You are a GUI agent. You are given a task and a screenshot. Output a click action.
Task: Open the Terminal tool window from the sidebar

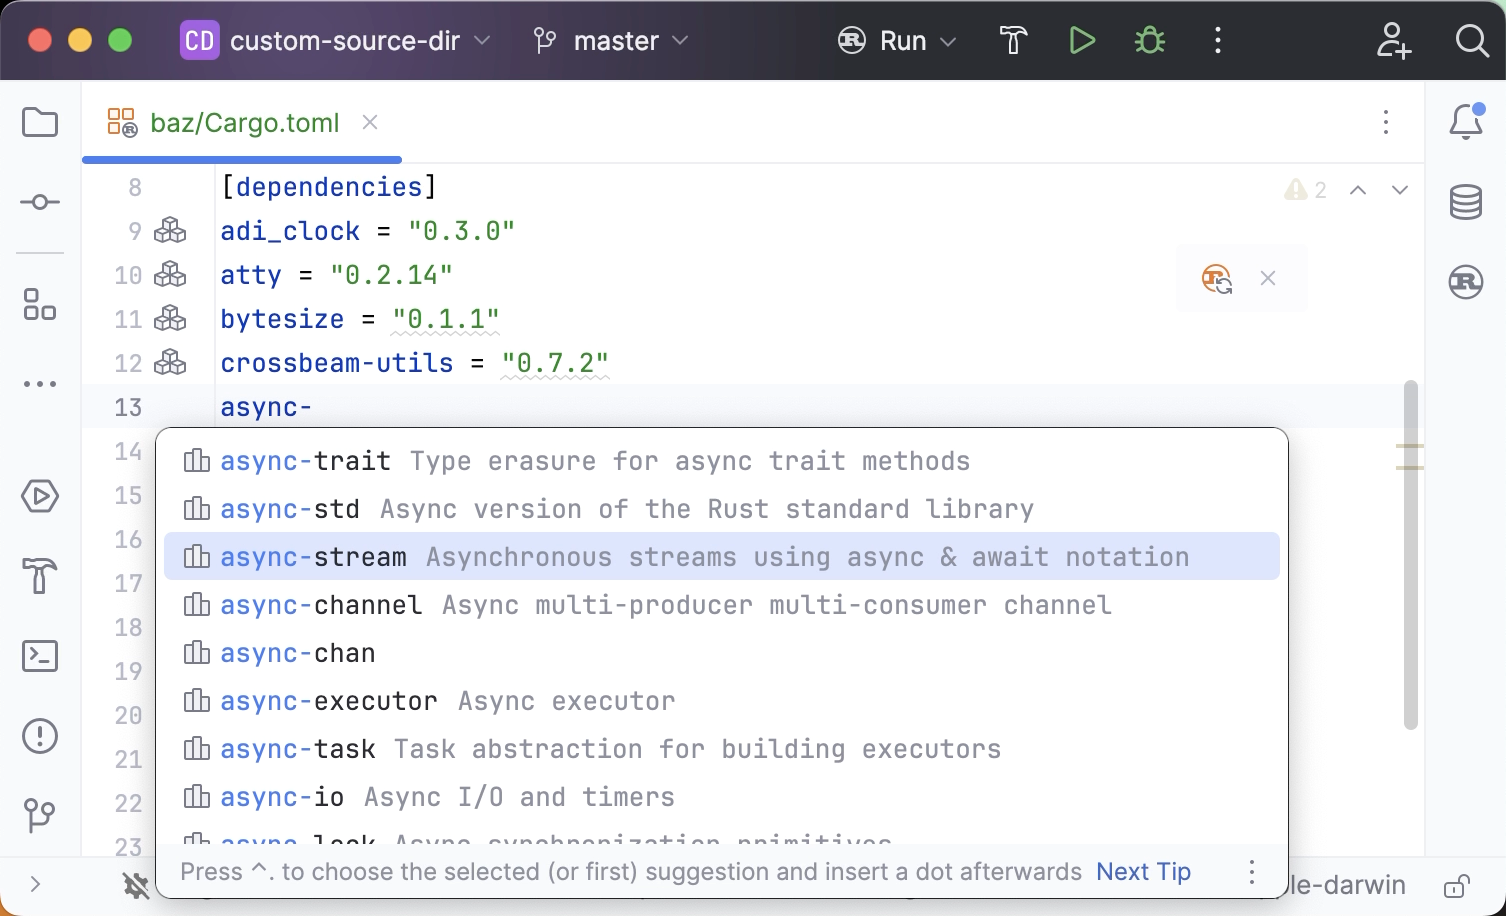click(39, 656)
